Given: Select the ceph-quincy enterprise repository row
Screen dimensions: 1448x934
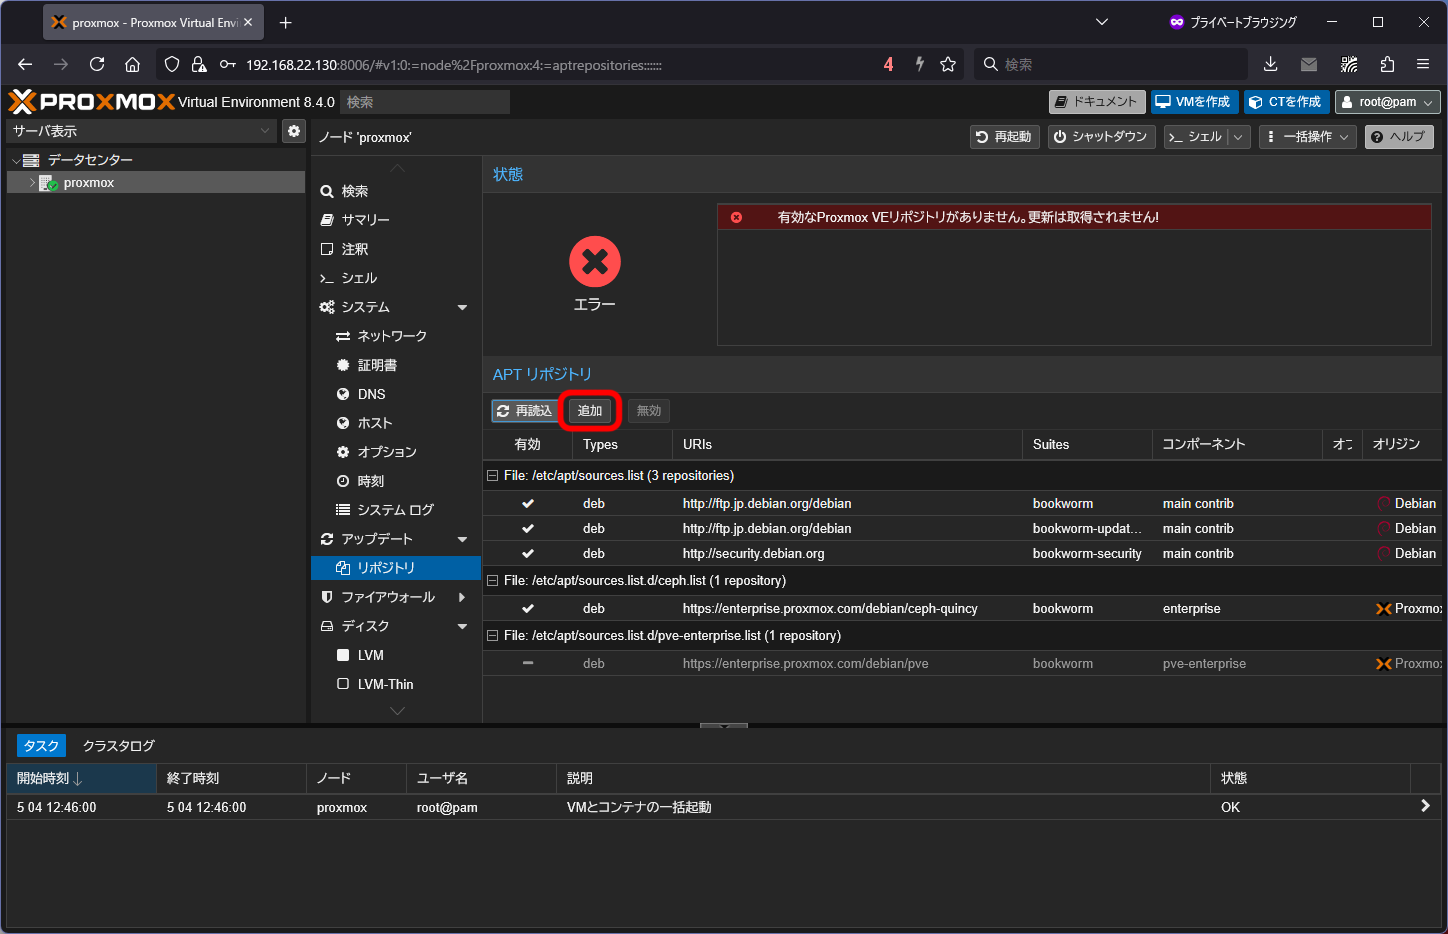Looking at the screenshot, I should pyautogui.click(x=962, y=609).
